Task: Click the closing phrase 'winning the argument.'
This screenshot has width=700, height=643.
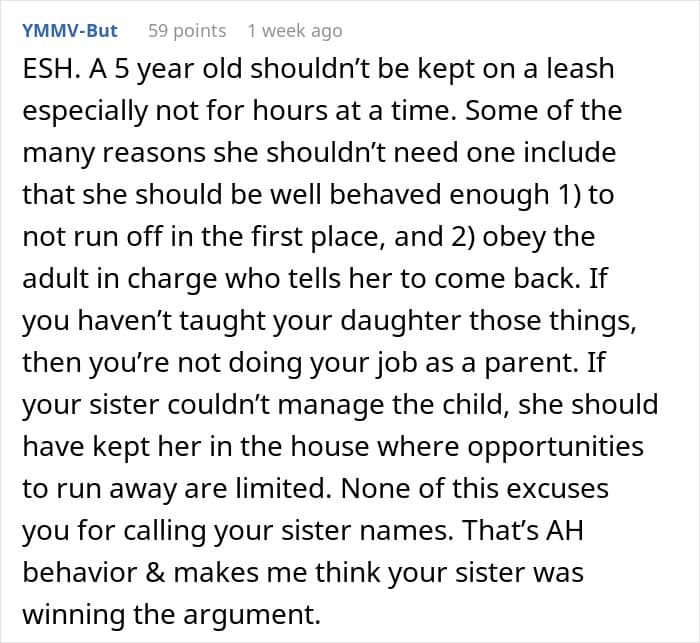Action: (171, 615)
